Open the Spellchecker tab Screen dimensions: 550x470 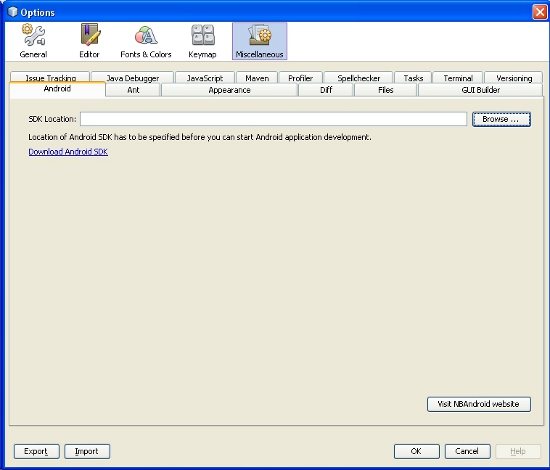coord(358,77)
